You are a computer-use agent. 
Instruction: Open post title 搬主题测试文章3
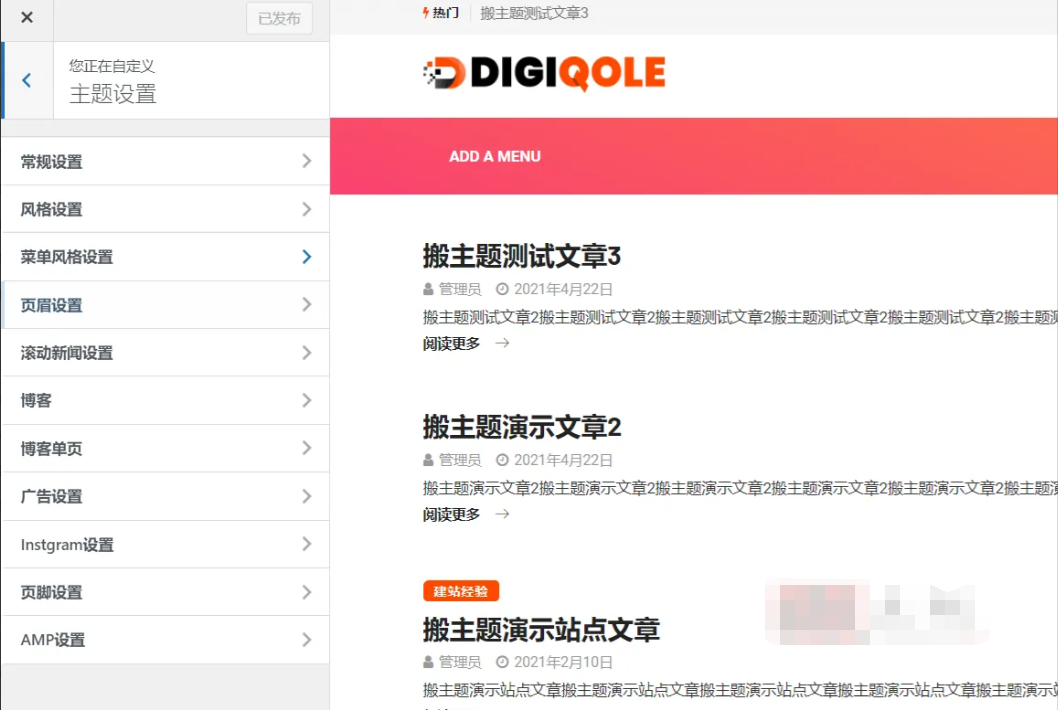pos(522,256)
